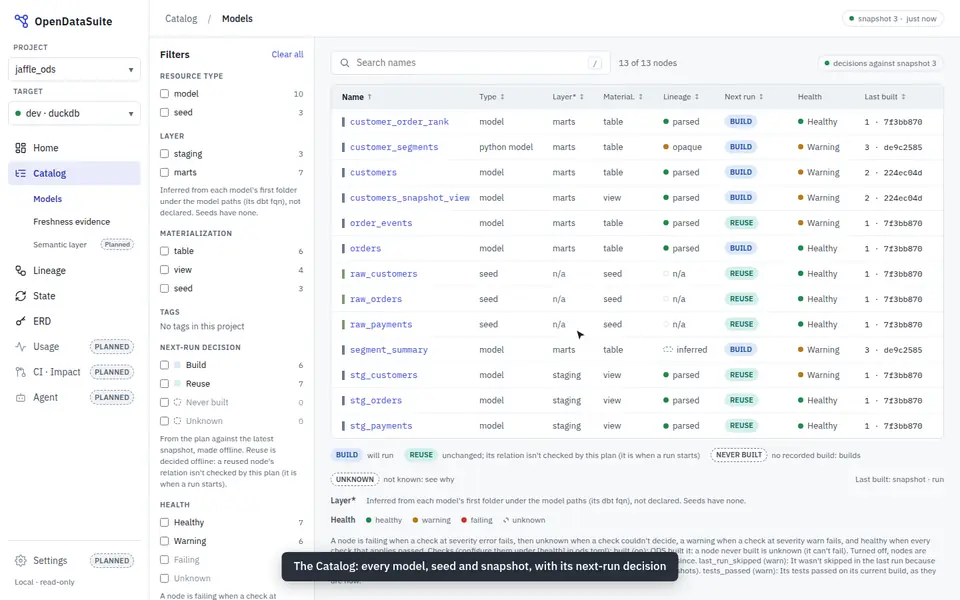The height and width of the screenshot is (600, 960).
Task: Open the stg_payments model link
Action: [x=381, y=426]
